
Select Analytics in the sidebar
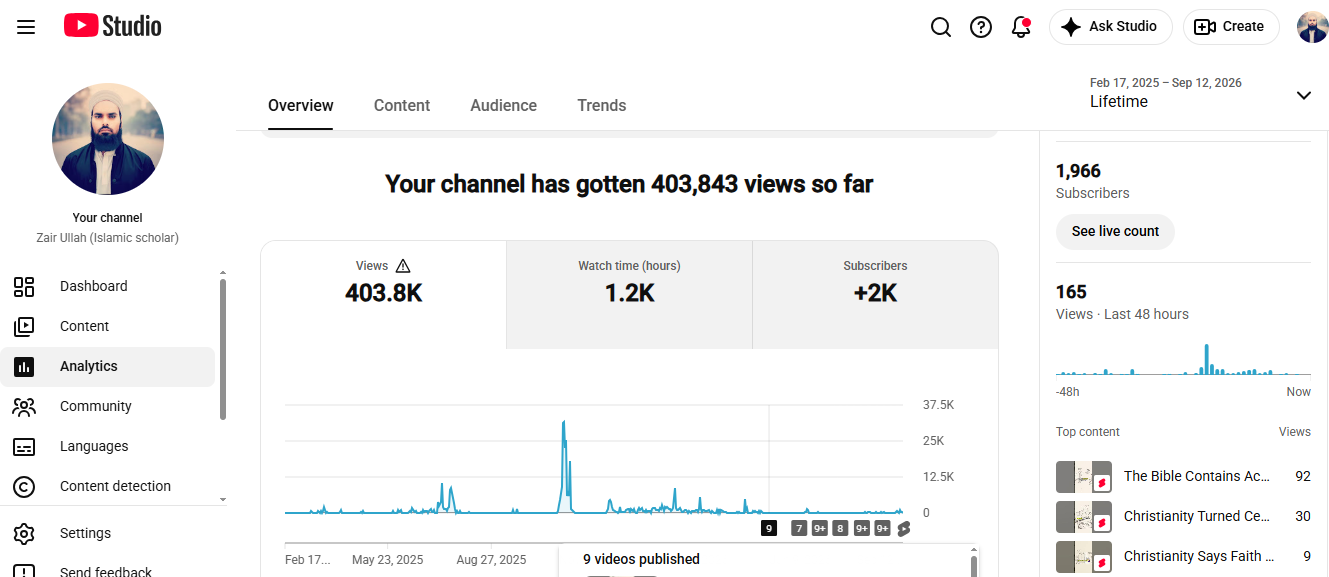point(108,367)
